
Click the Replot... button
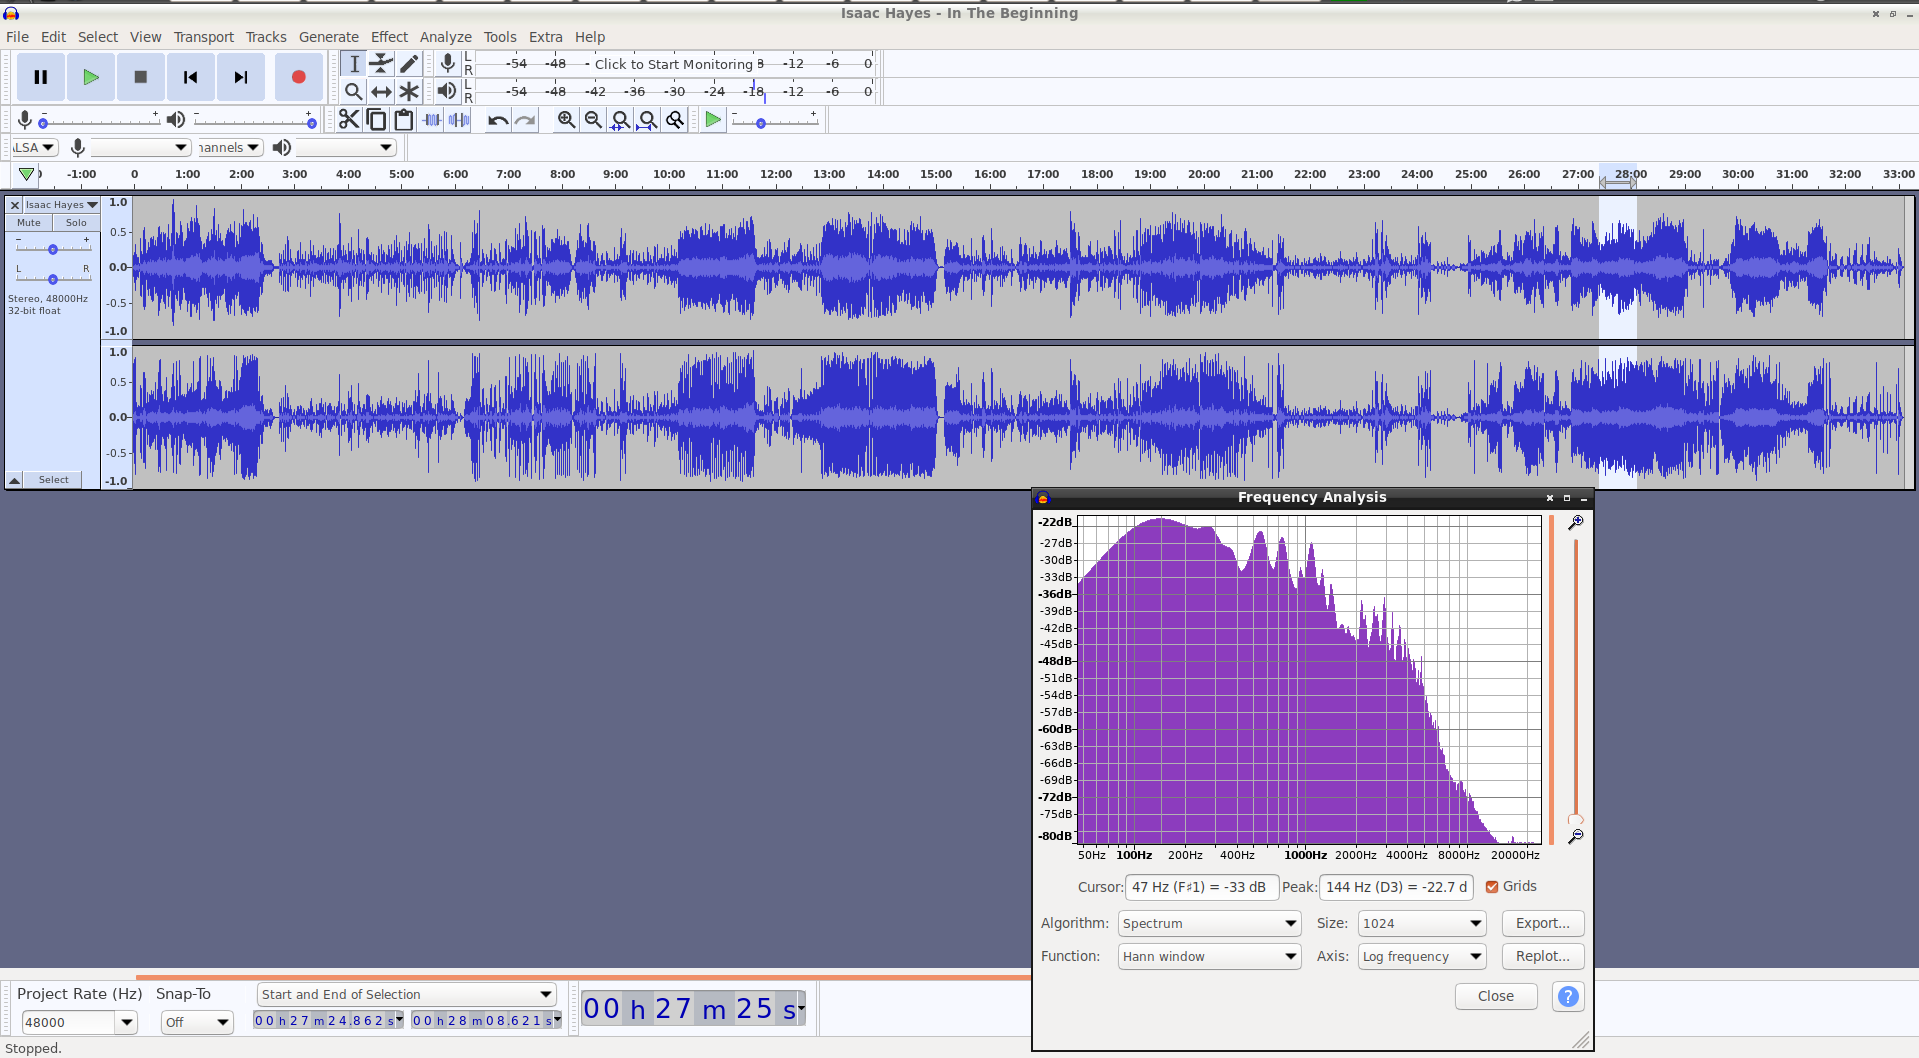[1543, 957]
